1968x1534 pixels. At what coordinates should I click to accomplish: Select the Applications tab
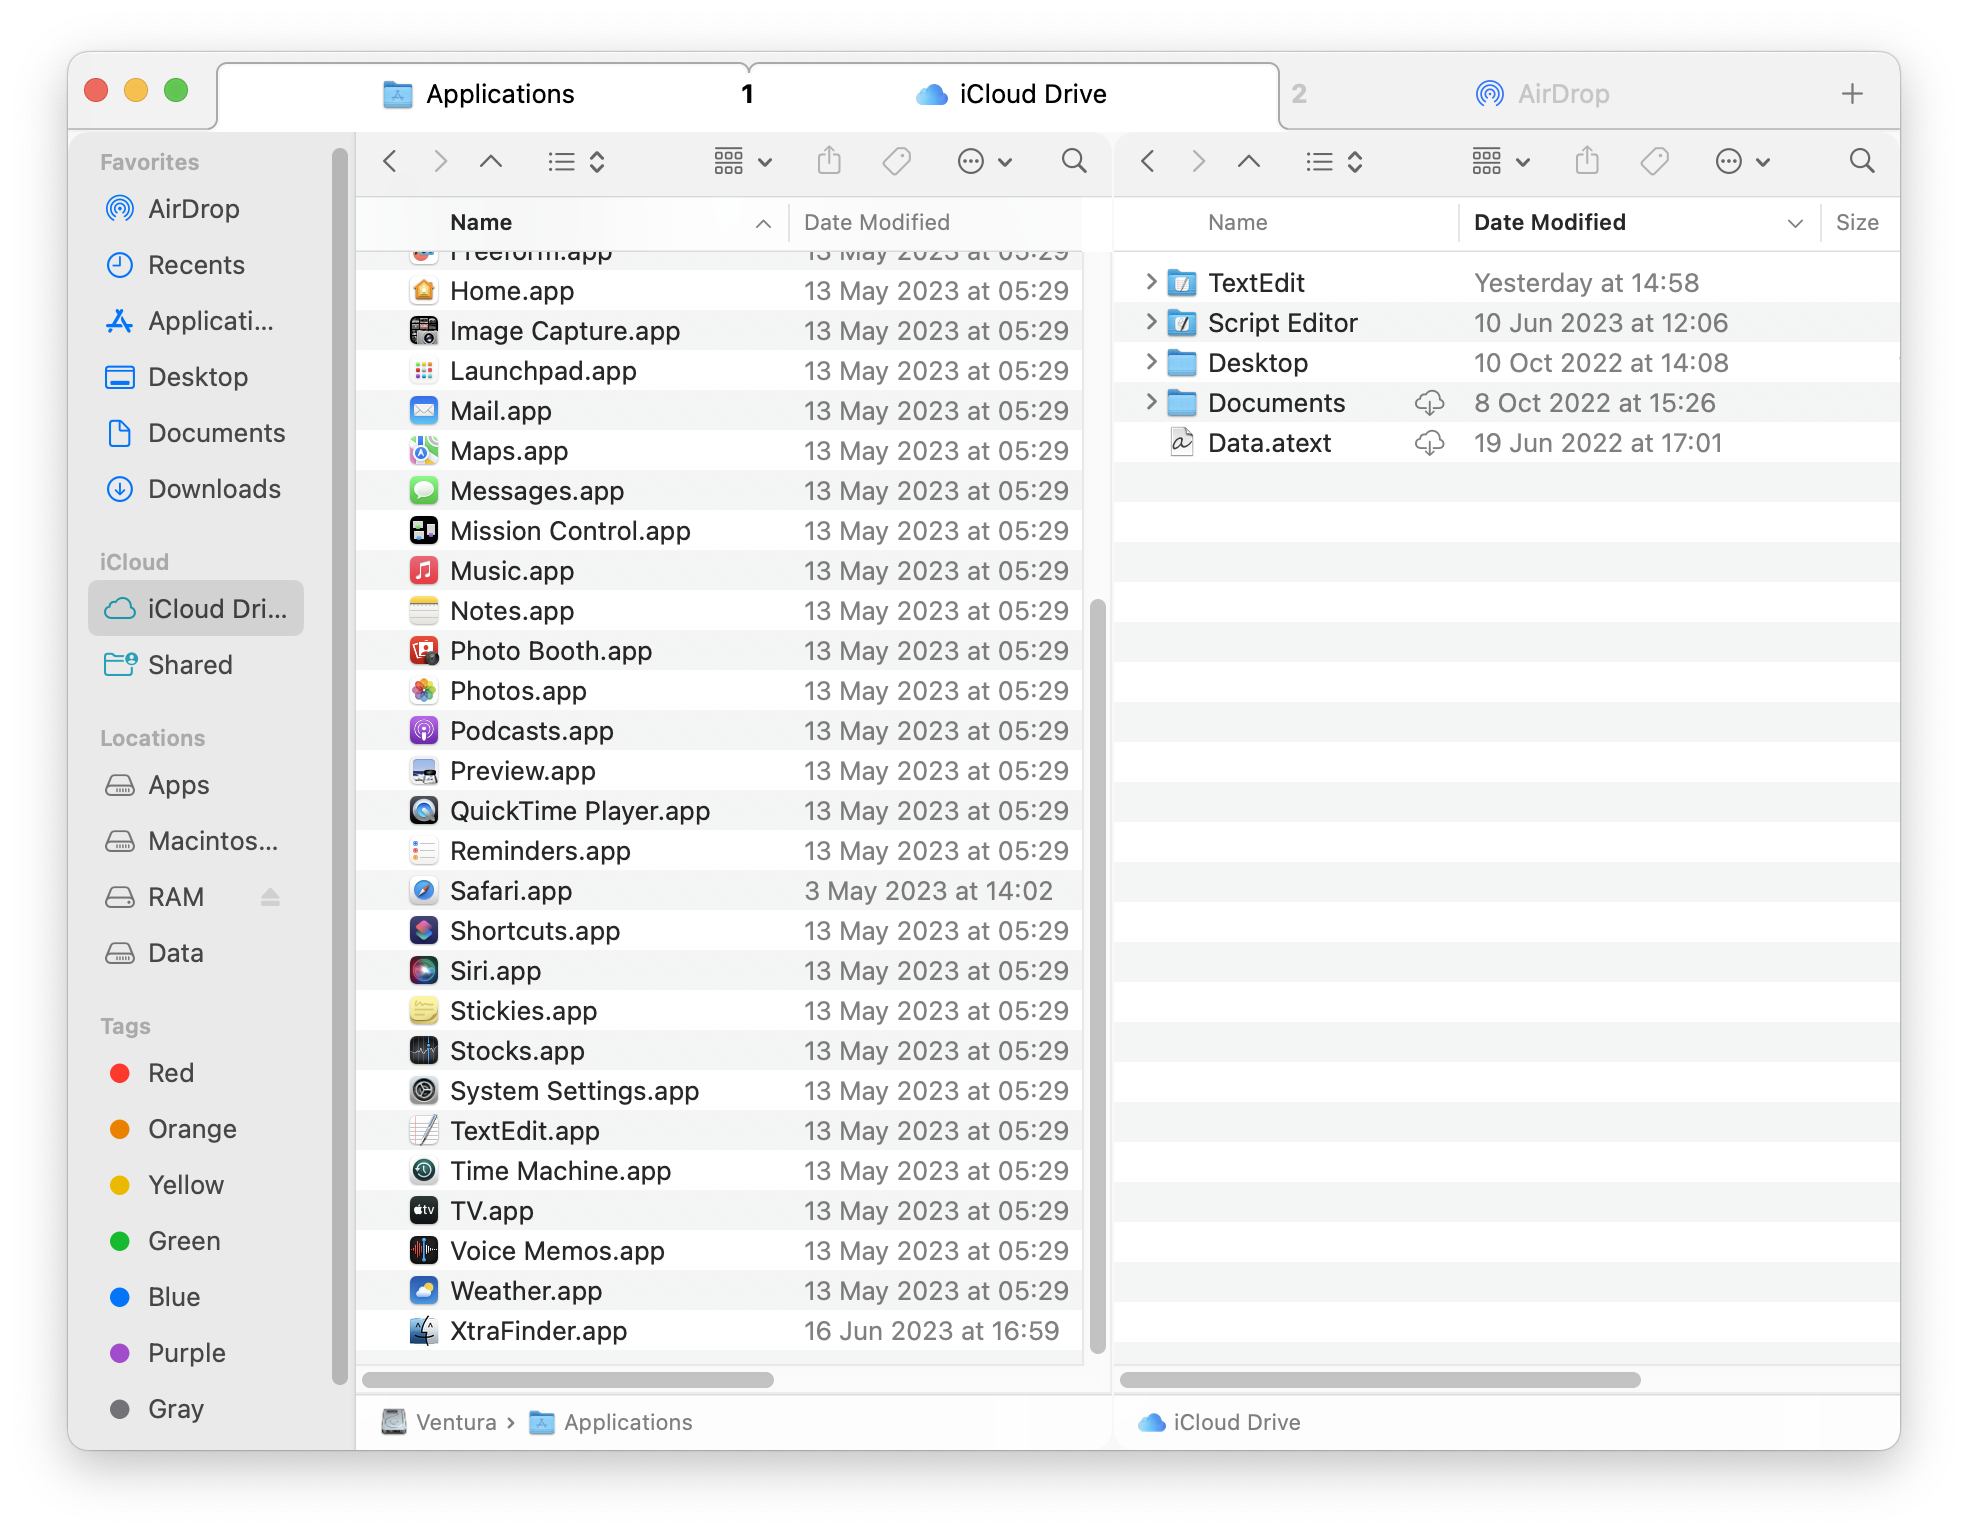480,94
